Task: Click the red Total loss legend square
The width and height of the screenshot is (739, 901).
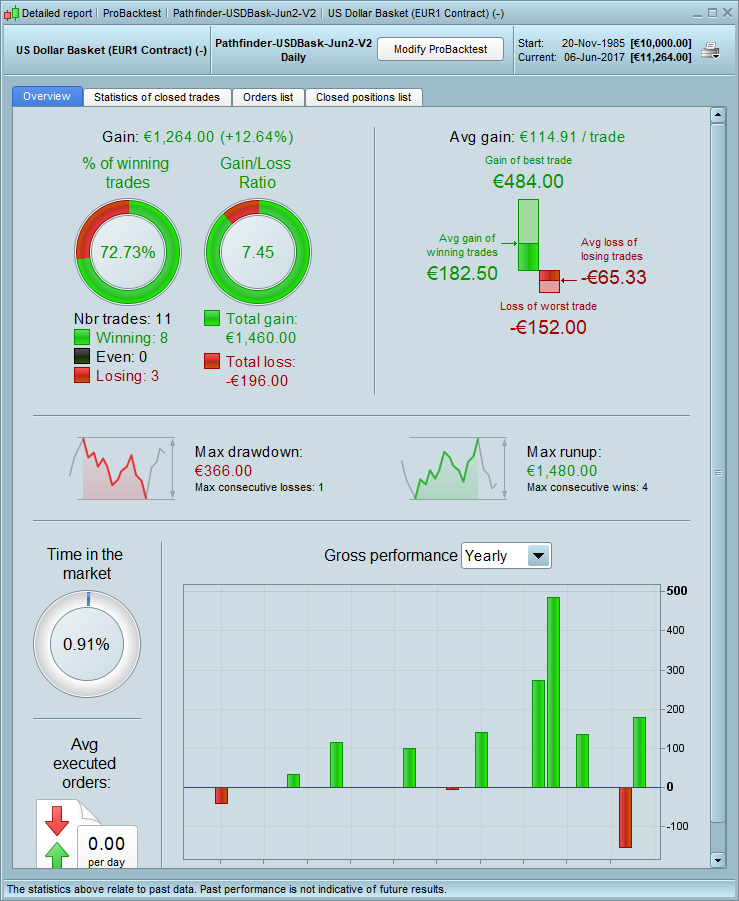Action: coord(212,361)
